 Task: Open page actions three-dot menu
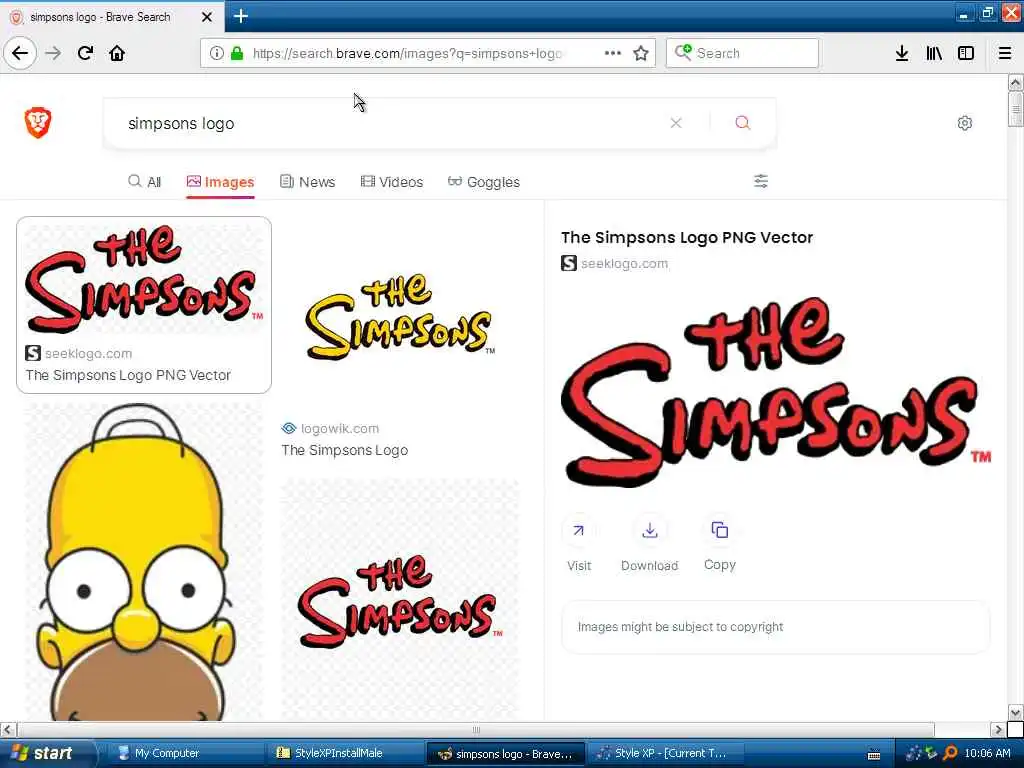coord(613,53)
